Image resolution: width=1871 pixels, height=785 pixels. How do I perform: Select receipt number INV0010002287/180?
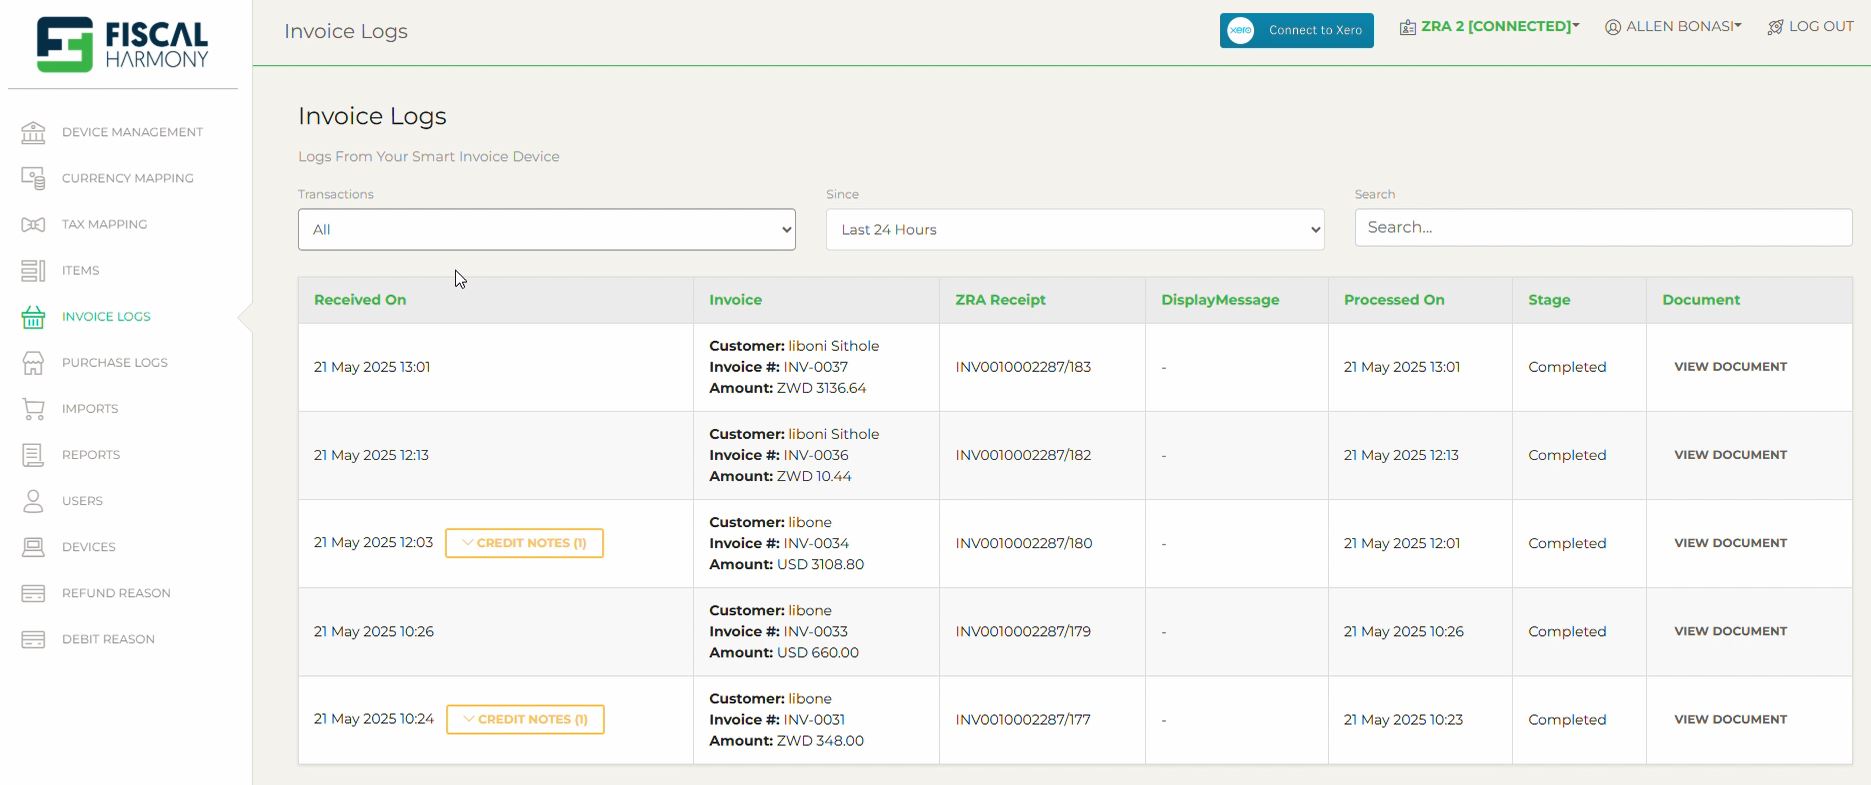click(x=1024, y=543)
